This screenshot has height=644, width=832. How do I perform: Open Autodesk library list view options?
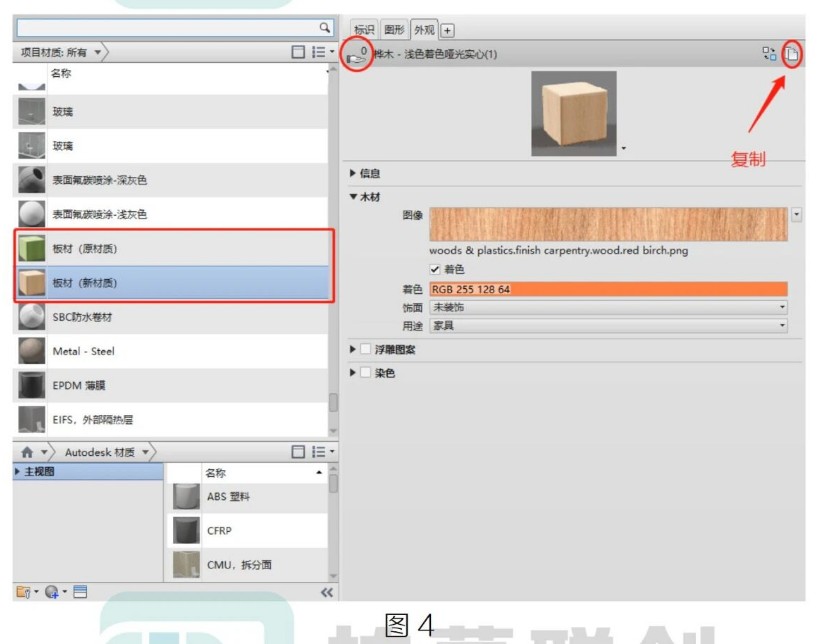[x=323, y=451]
